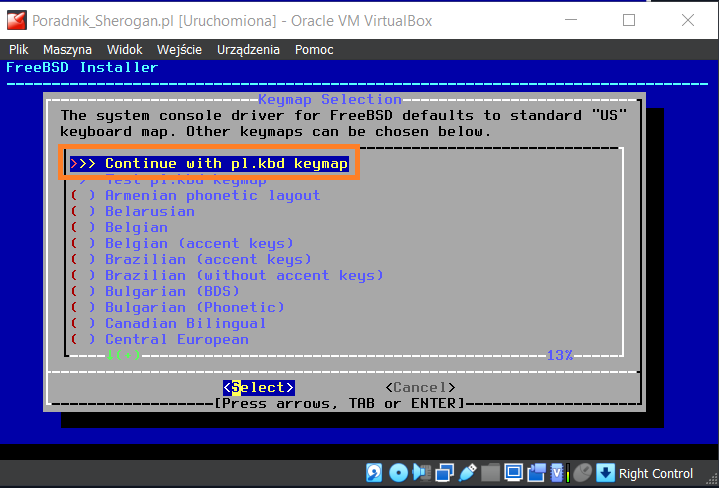
Task: Open network adapter status icon
Action: 443,473
